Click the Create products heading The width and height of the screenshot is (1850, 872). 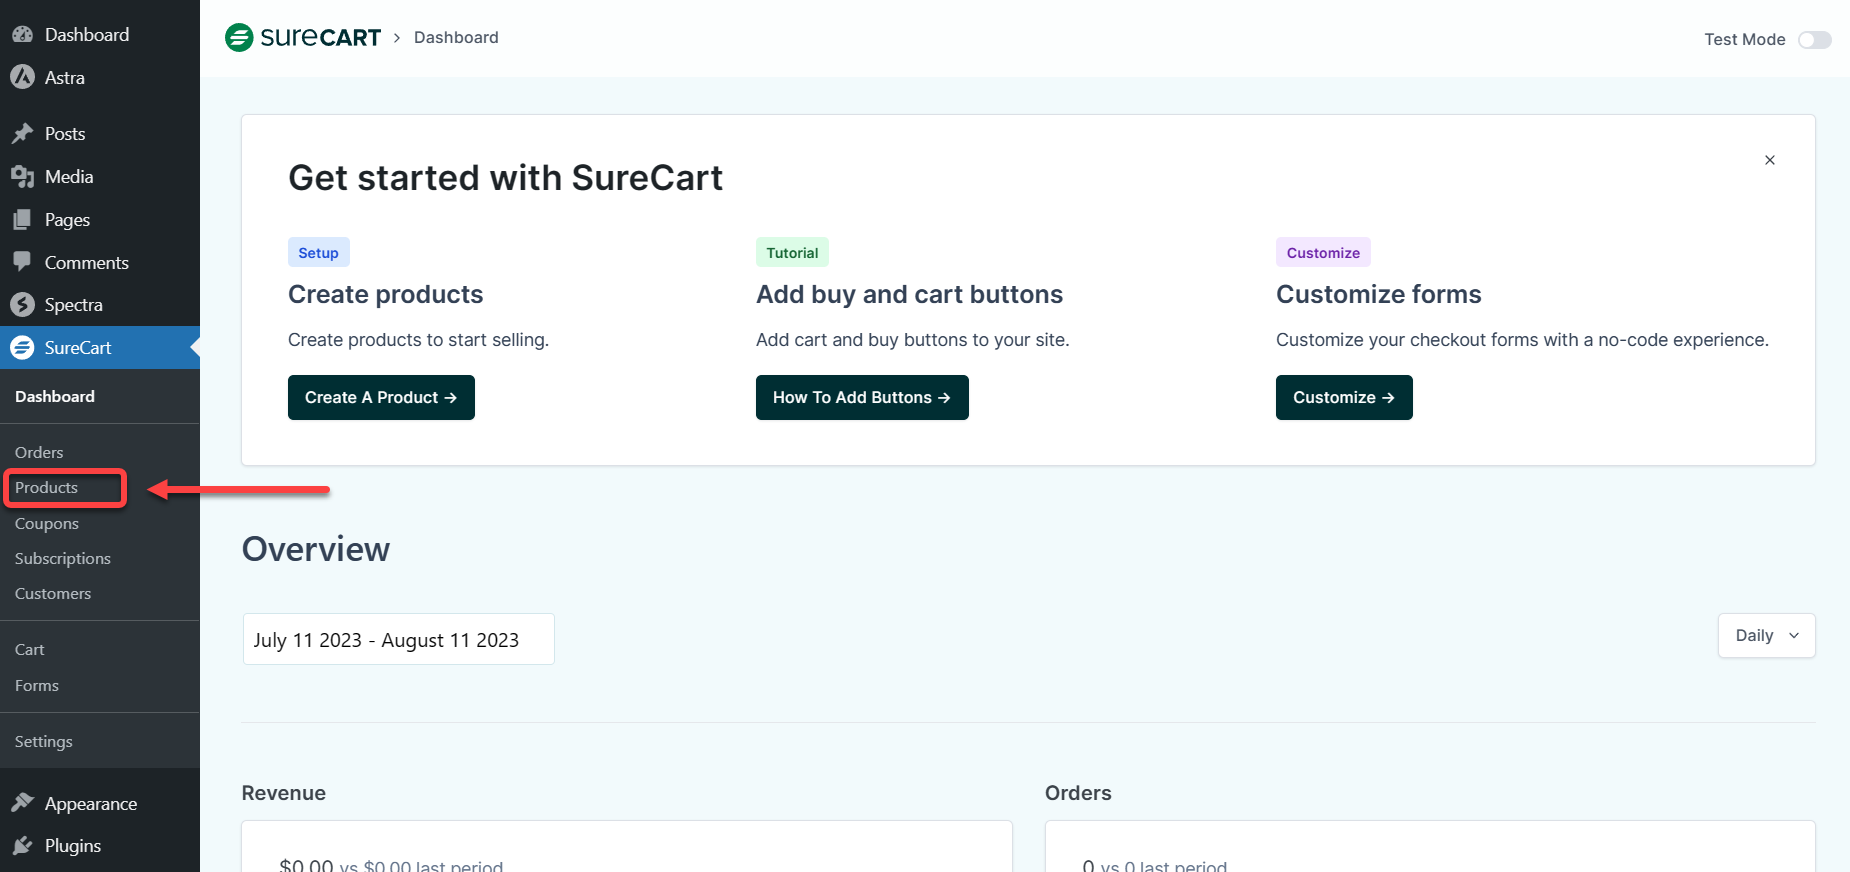tap(385, 294)
